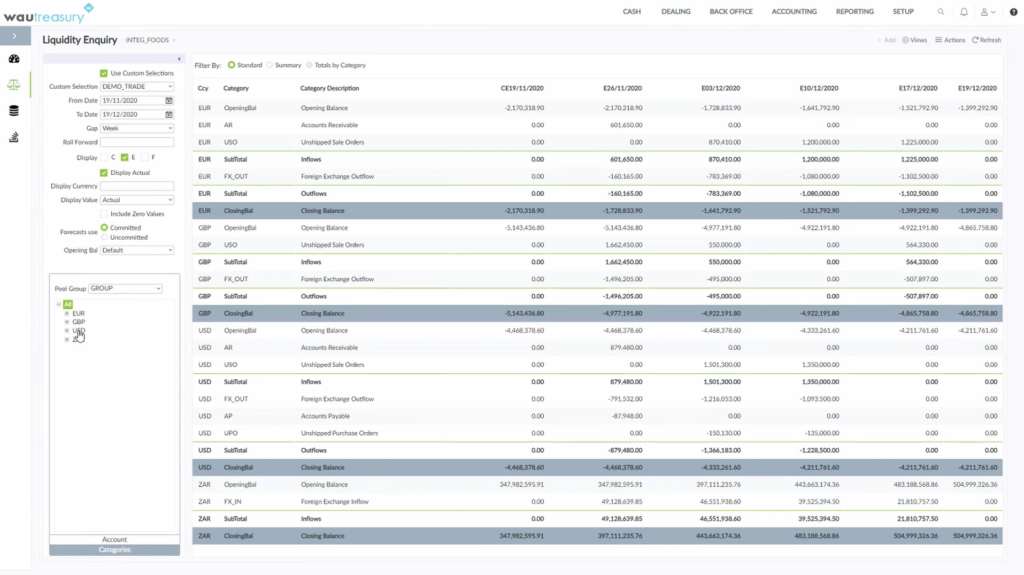Open the Custom Selection DEMO_TRADE dropdown
The width and height of the screenshot is (1024, 575).
coord(137,86)
